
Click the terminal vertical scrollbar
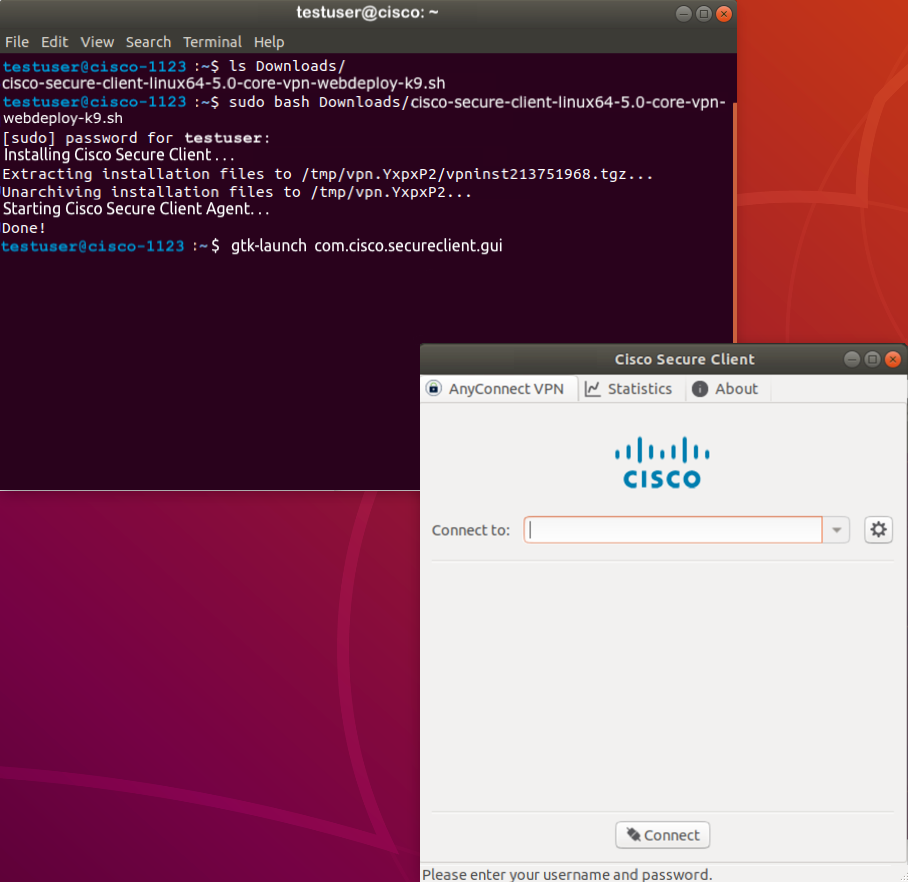point(734,223)
